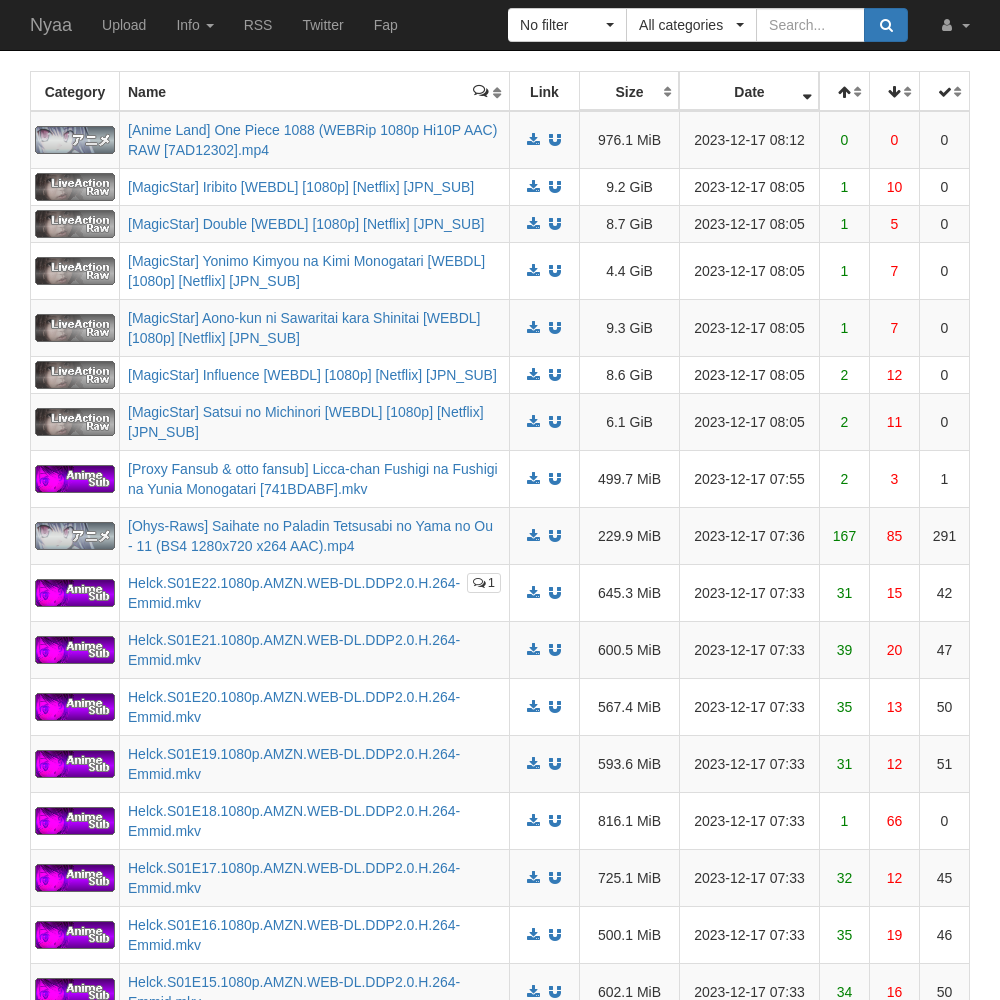Sort table by leechers column

tap(894, 92)
